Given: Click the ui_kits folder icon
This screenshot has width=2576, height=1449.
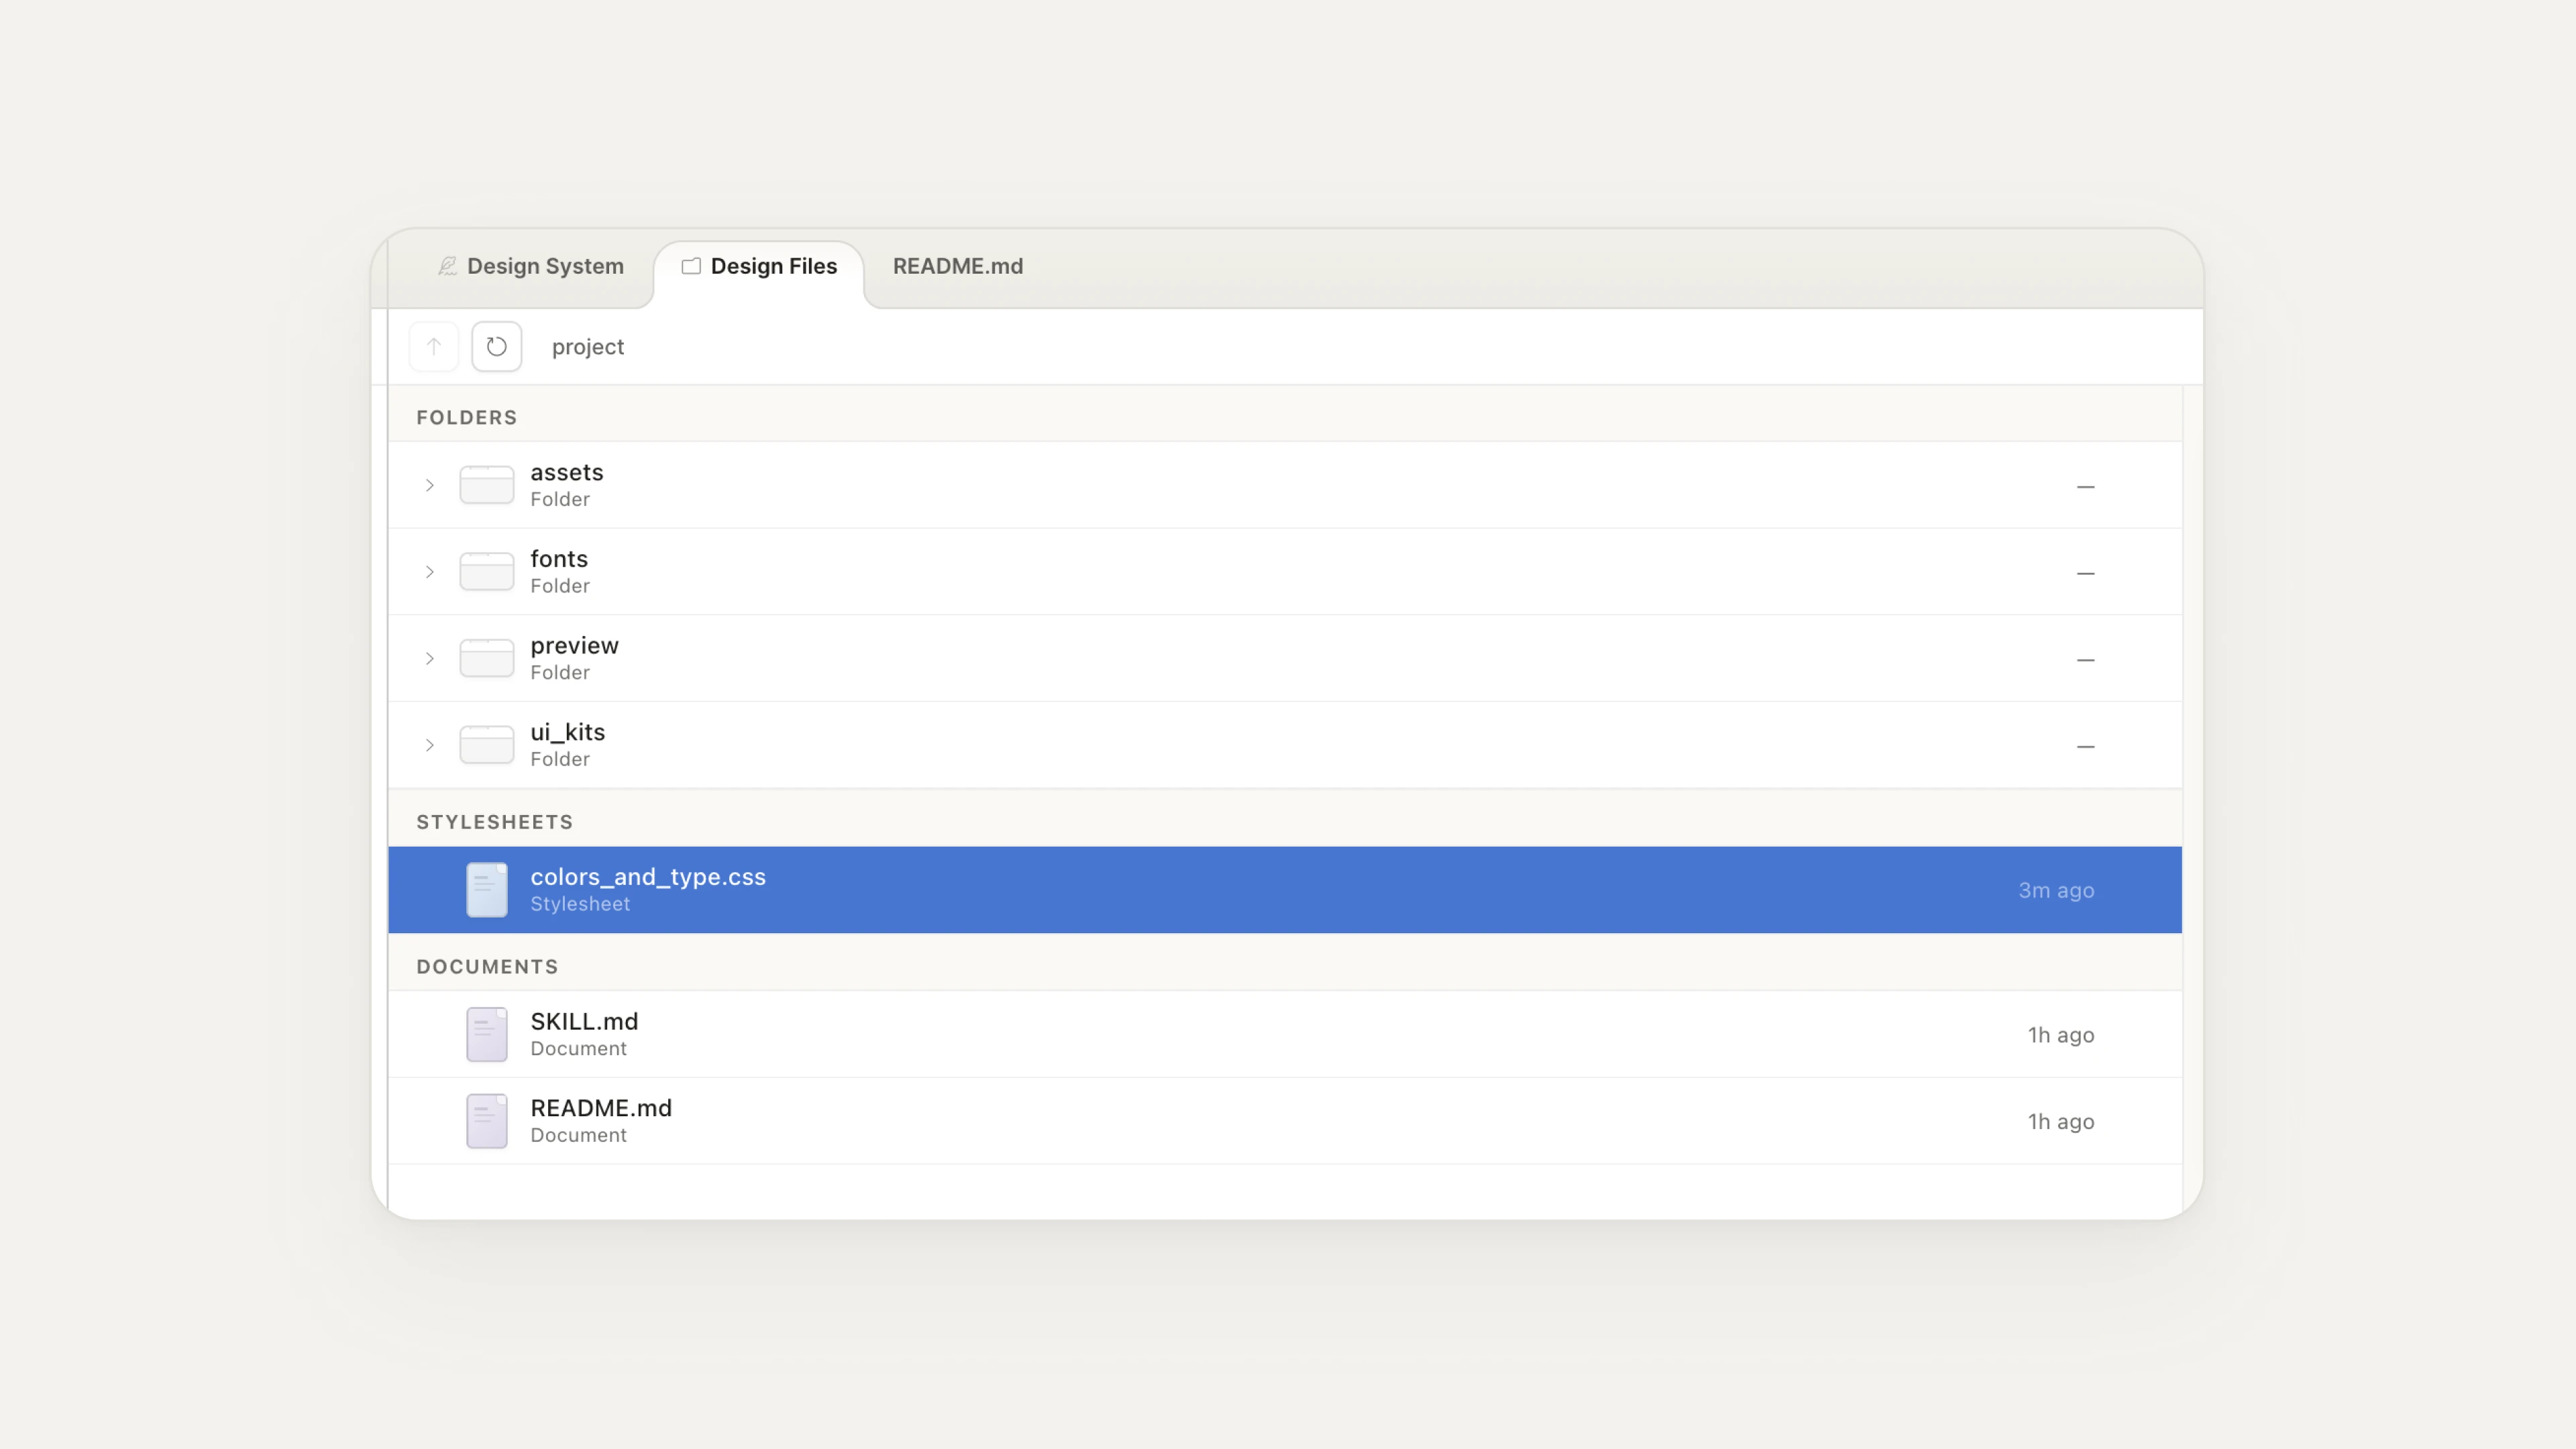Looking at the screenshot, I should 487,744.
